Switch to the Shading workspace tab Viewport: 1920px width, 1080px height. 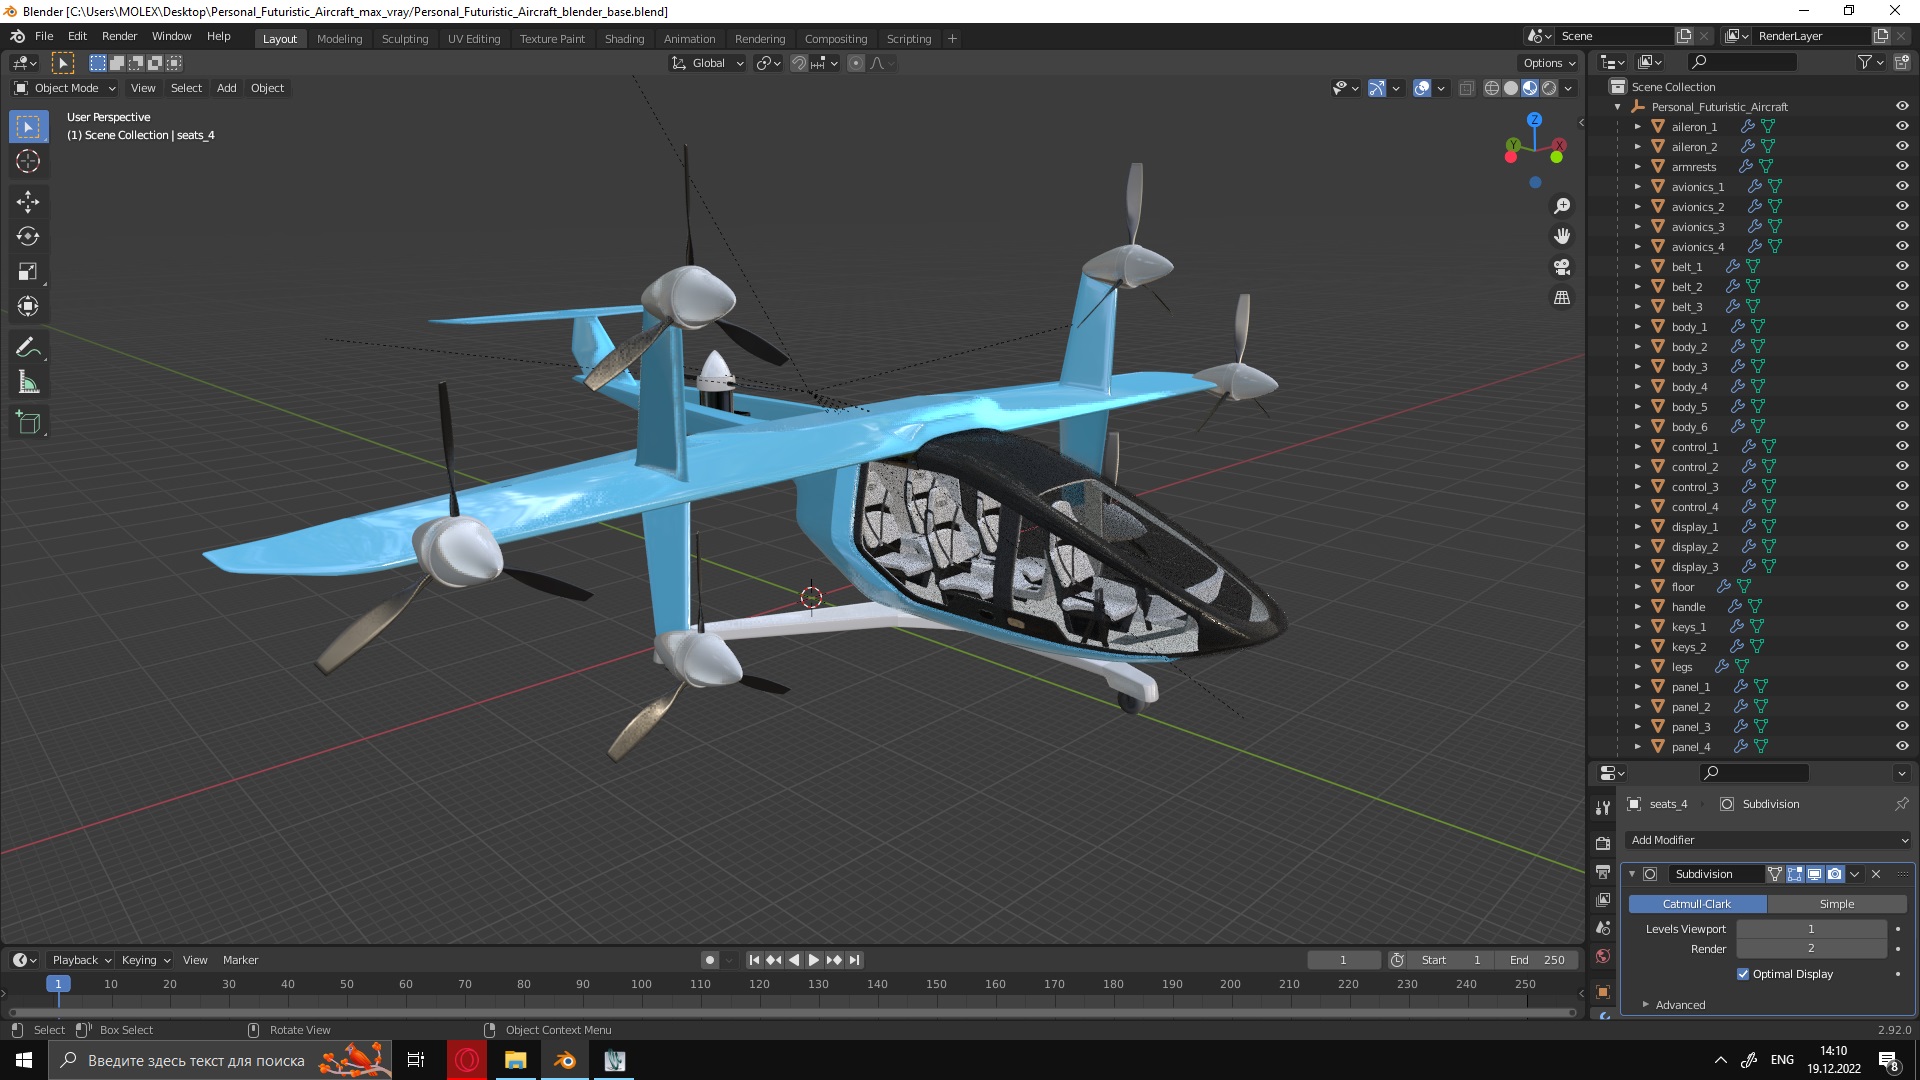point(624,39)
